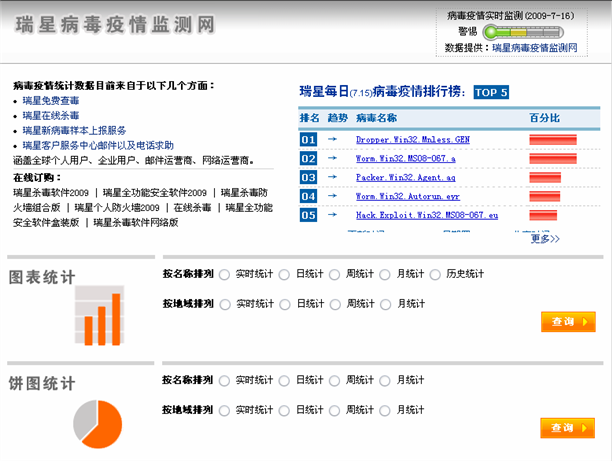
Task: Expand the ranking list with 更多>>
Action: tap(545, 239)
